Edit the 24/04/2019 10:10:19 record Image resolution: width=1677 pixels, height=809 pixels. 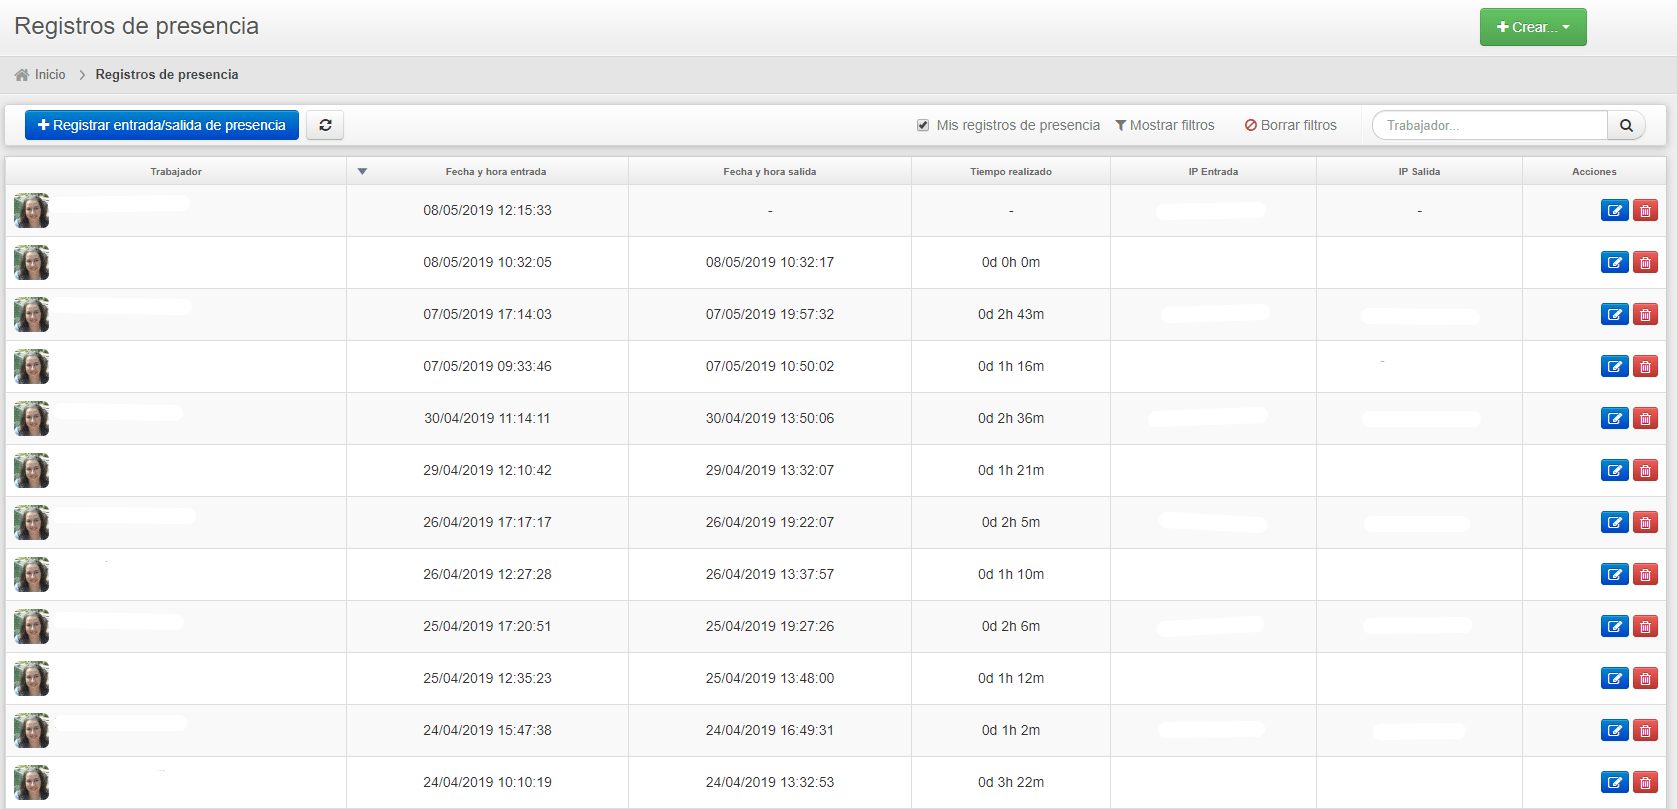(1614, 782)
